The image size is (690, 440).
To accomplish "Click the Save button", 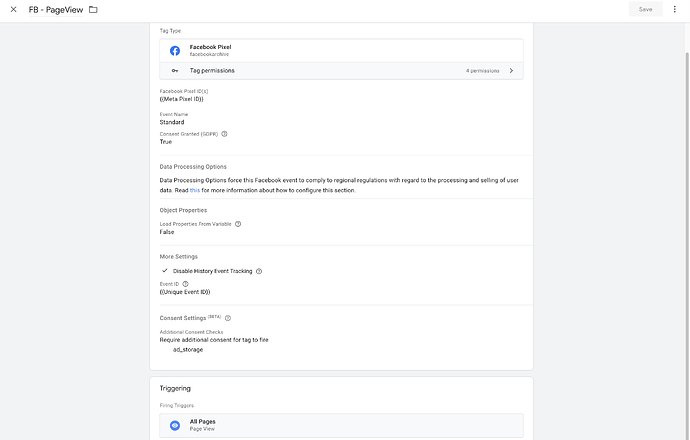I will click(646, 9).
